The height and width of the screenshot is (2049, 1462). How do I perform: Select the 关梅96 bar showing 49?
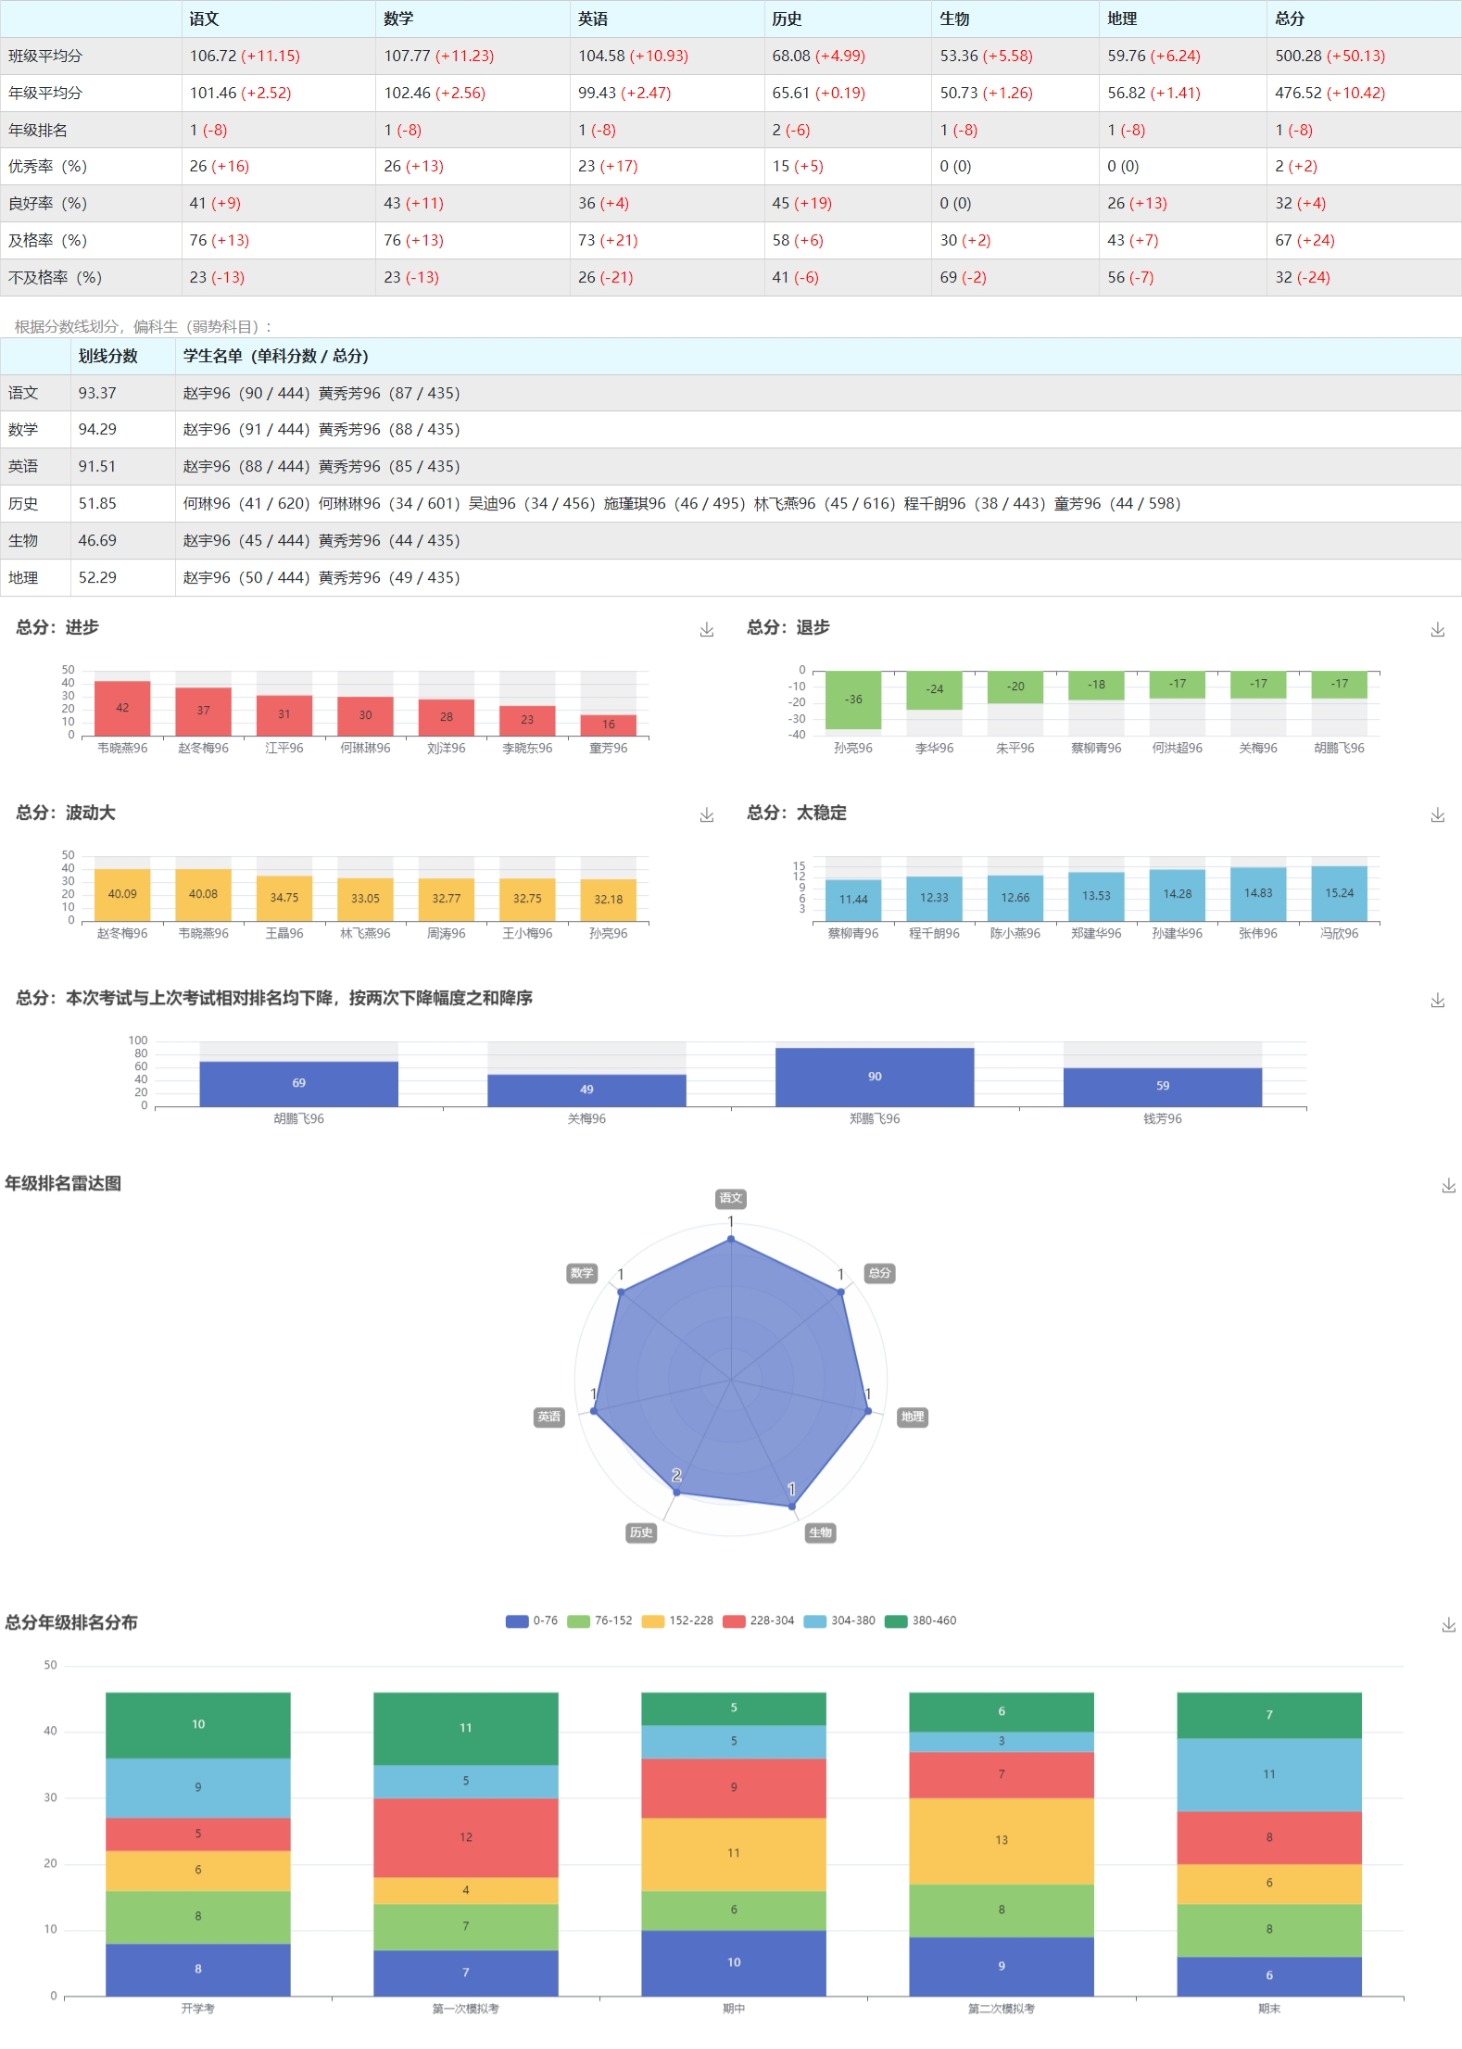point(587,1090)
